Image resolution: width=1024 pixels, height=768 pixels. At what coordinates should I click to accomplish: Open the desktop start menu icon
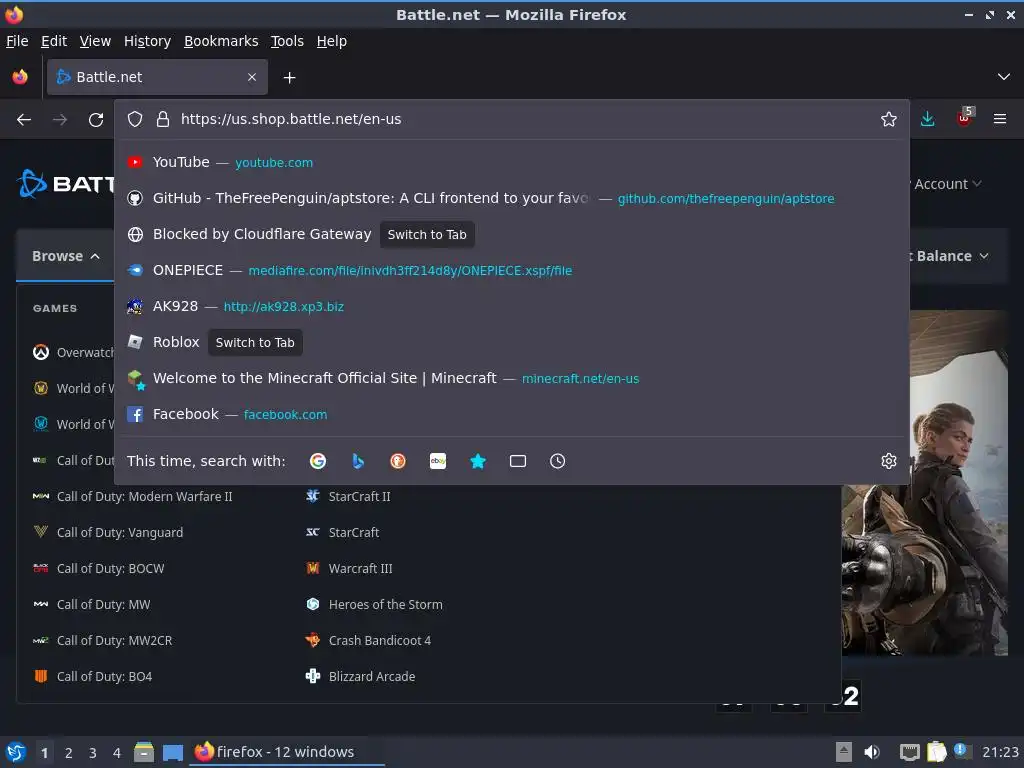coord(16,752)
